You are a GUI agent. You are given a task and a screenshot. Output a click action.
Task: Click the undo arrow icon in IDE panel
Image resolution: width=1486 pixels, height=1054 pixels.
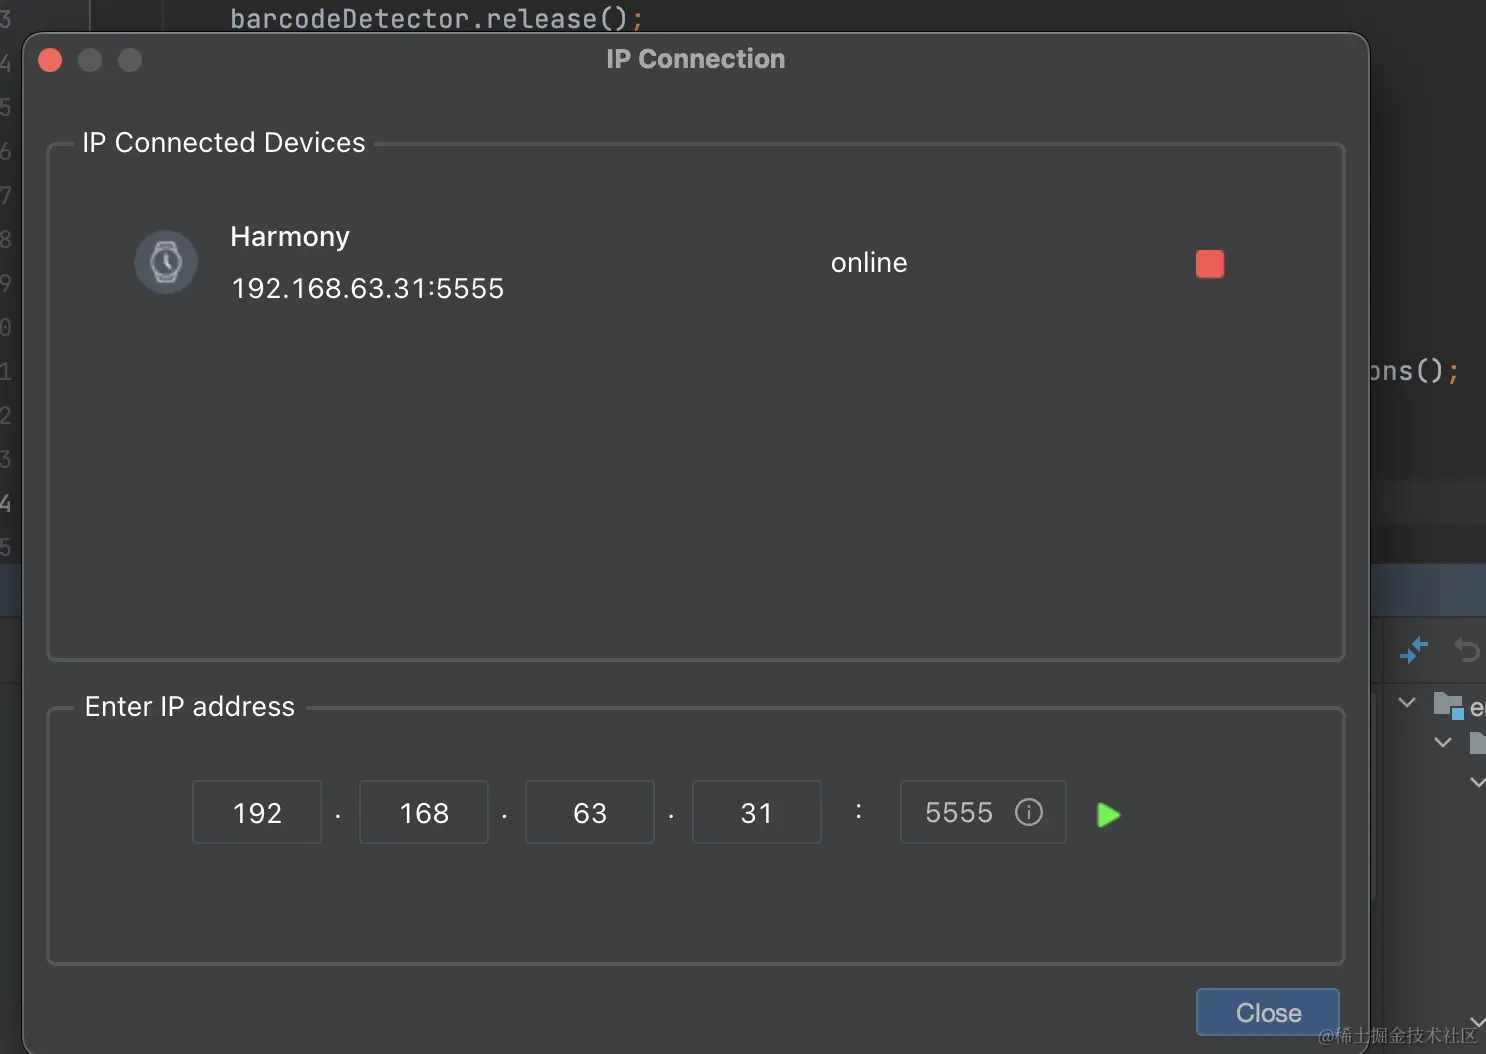coord(1467,650)
